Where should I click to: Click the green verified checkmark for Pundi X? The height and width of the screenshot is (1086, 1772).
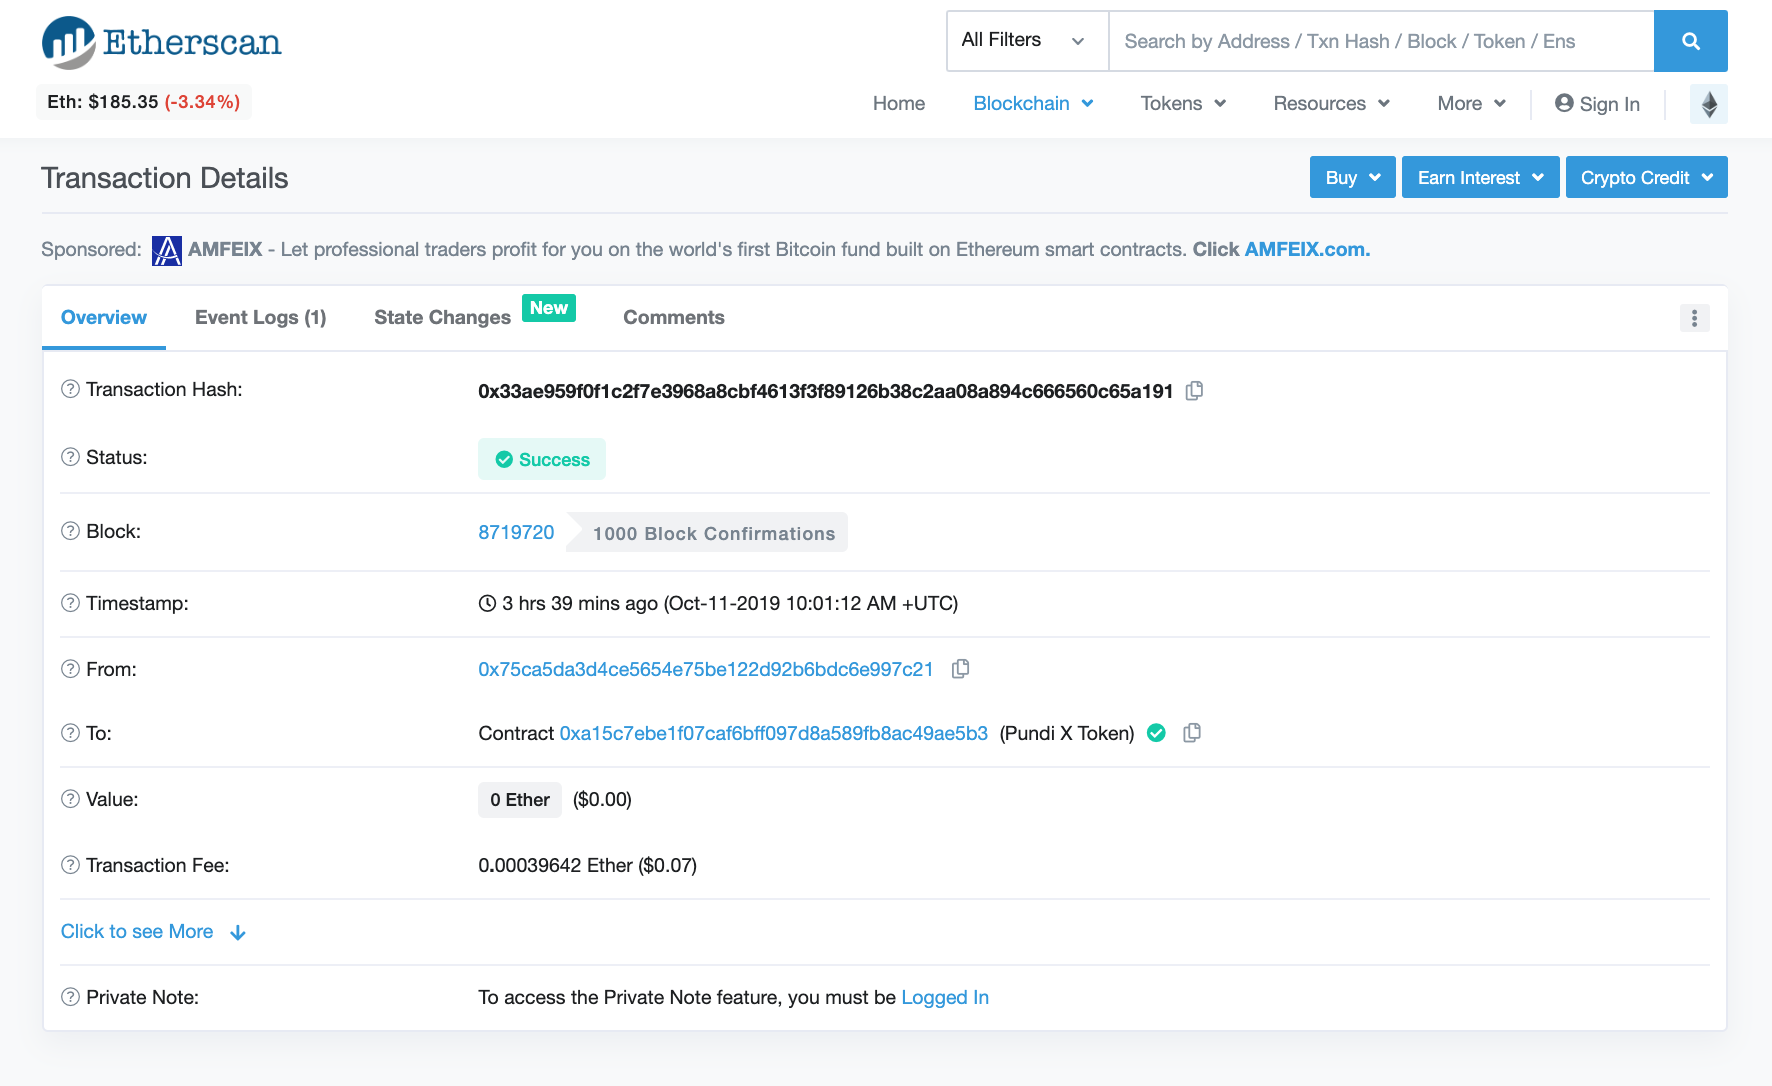pos(1156,733)
